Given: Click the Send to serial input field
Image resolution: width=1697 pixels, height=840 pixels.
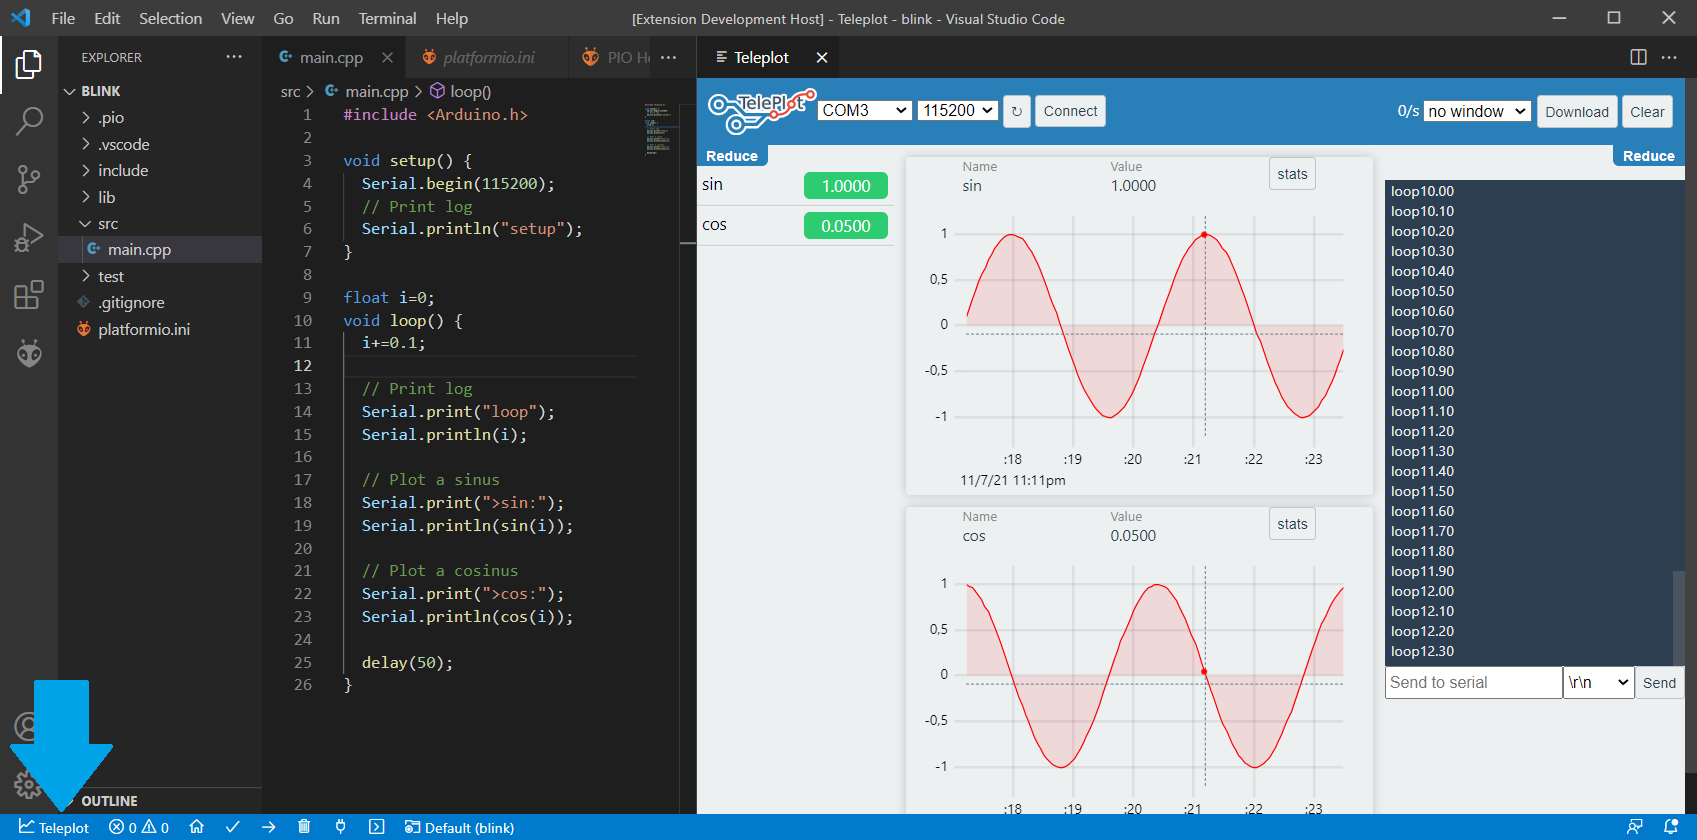Looking at the screenshot, I should point(1473,682).
